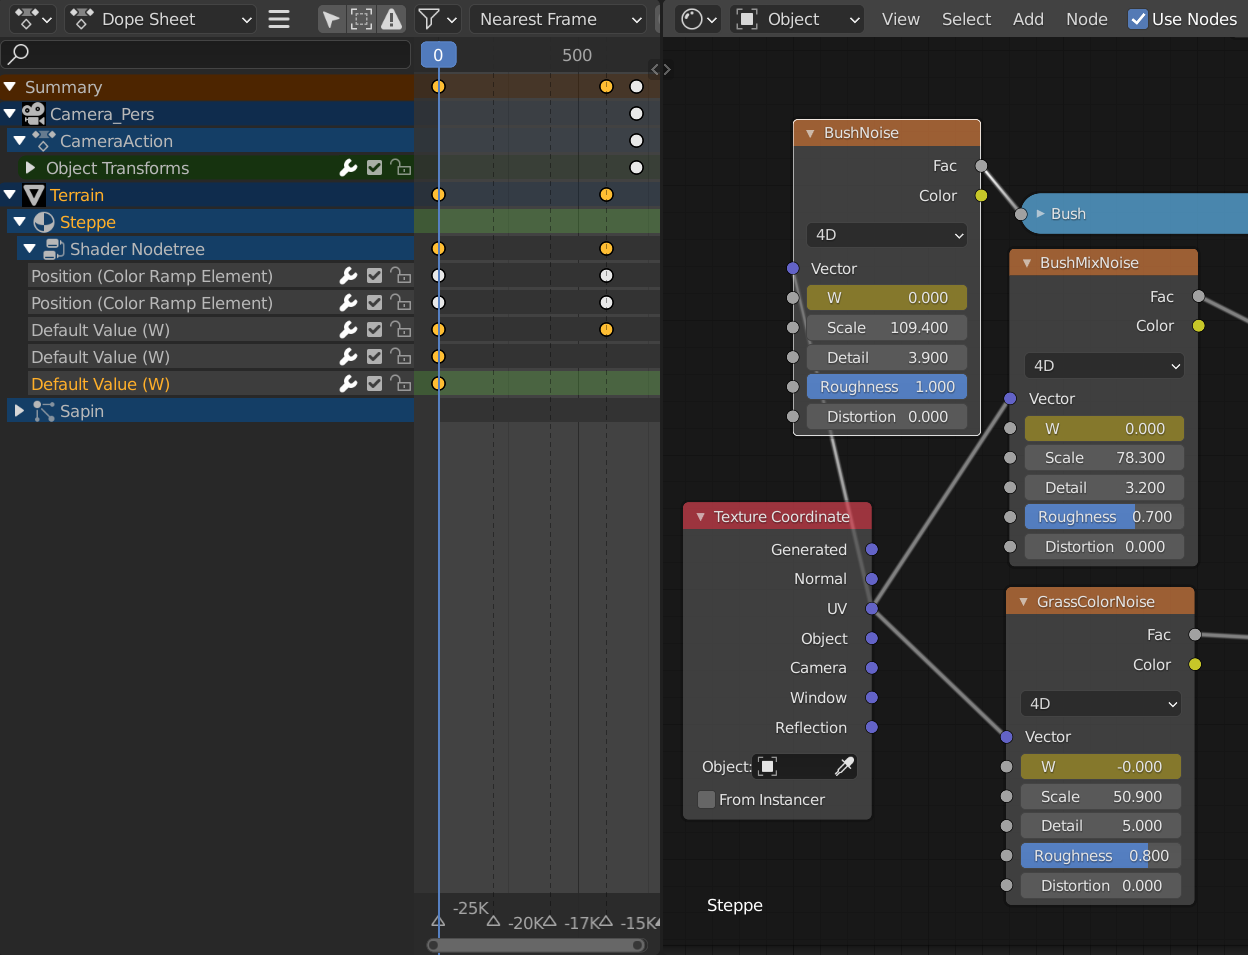1248x955 pixels.
Task: Expand the Bush frame node arrow
Action: [1040, 214]
